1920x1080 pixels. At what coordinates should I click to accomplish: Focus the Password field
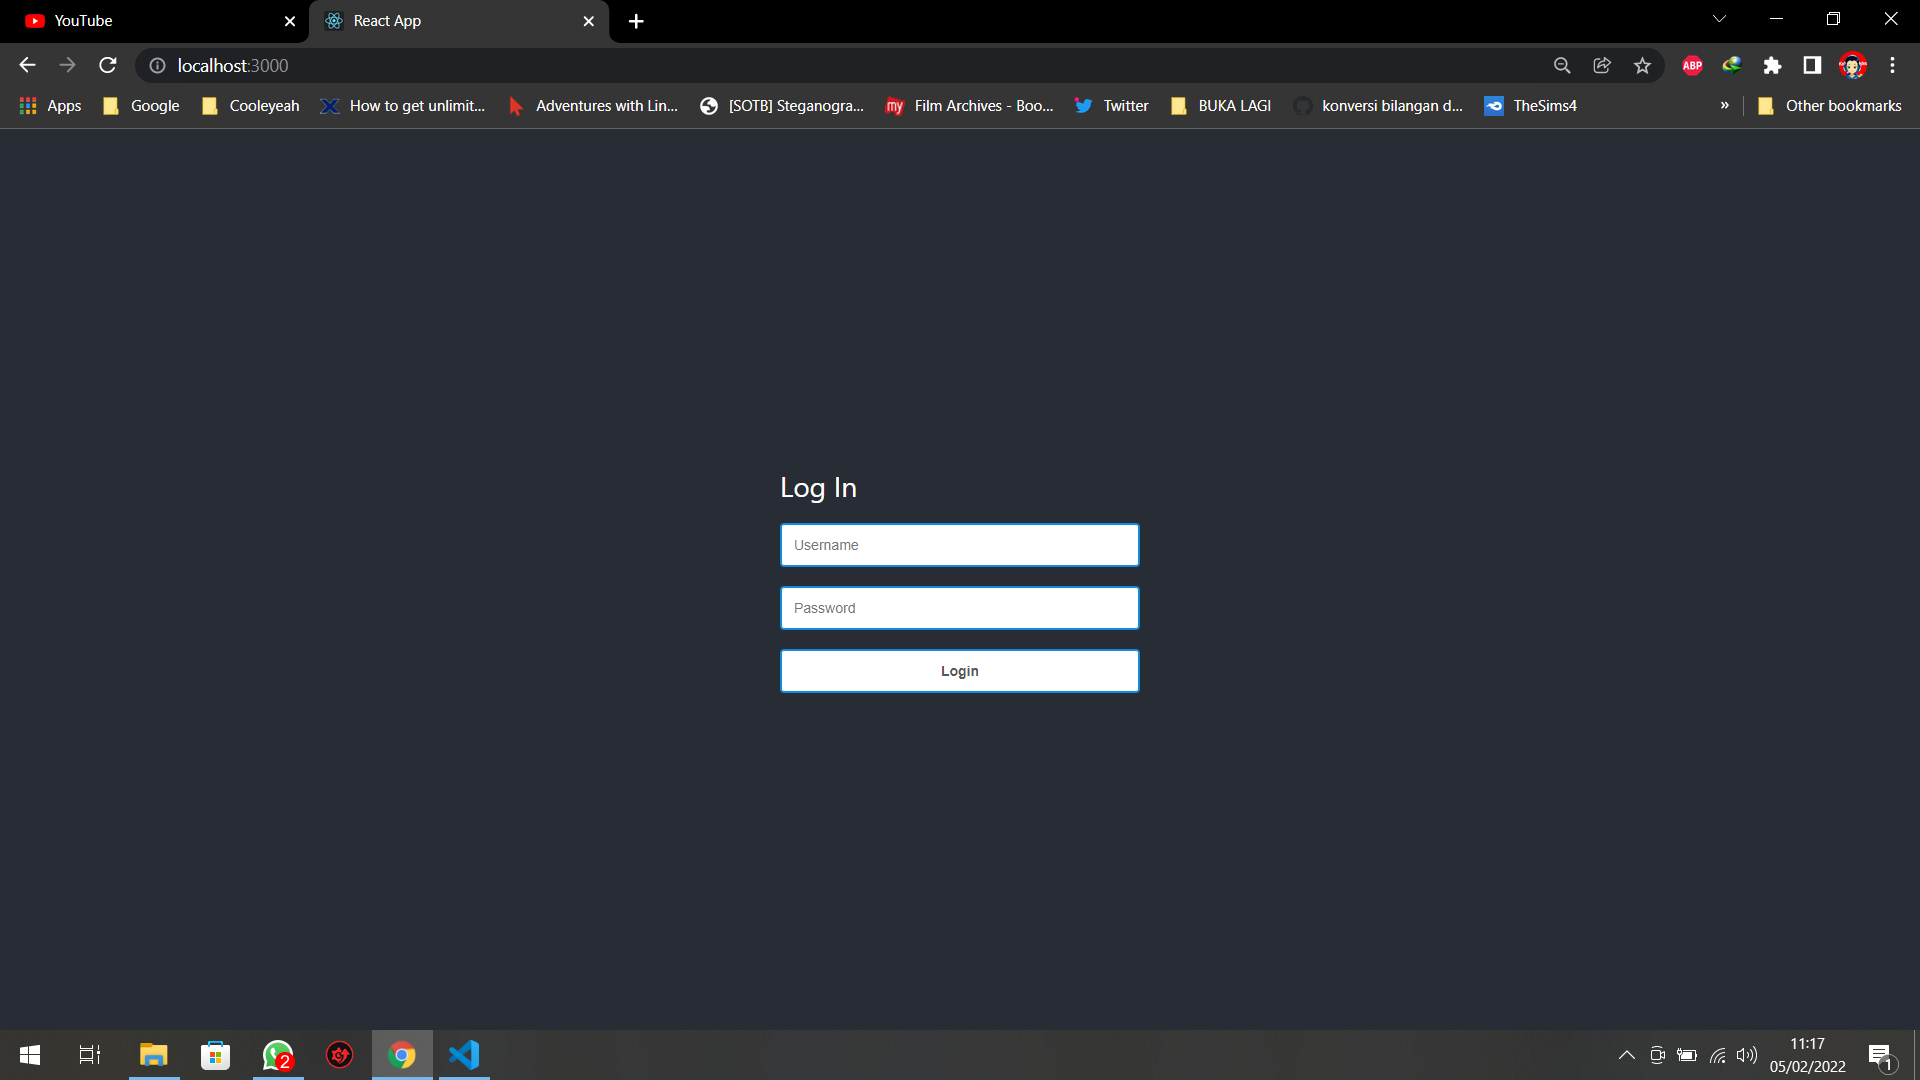(x=959, y=608)
